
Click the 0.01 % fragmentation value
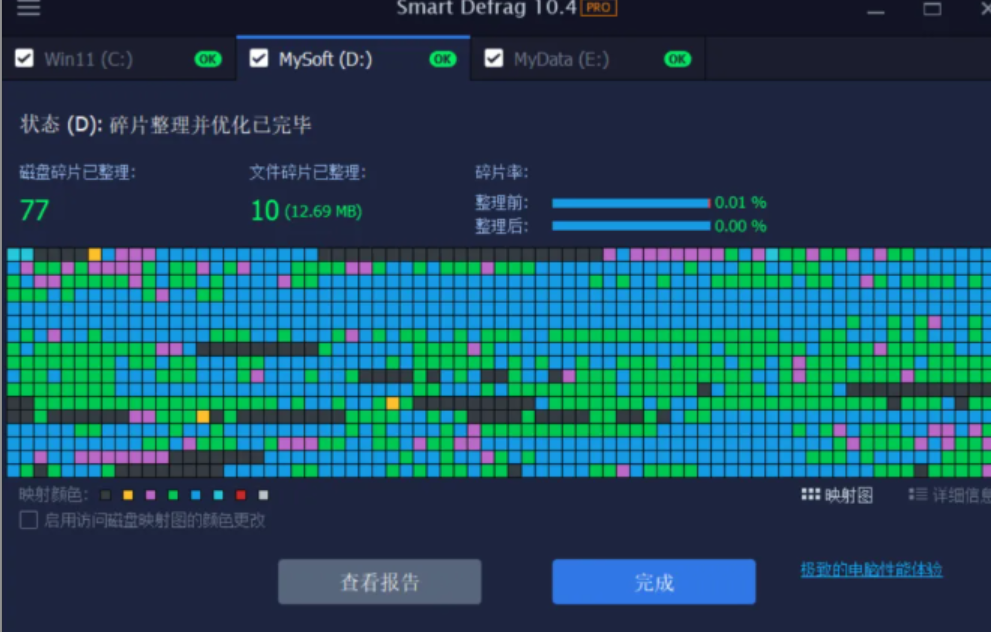[x=740, y=203]
